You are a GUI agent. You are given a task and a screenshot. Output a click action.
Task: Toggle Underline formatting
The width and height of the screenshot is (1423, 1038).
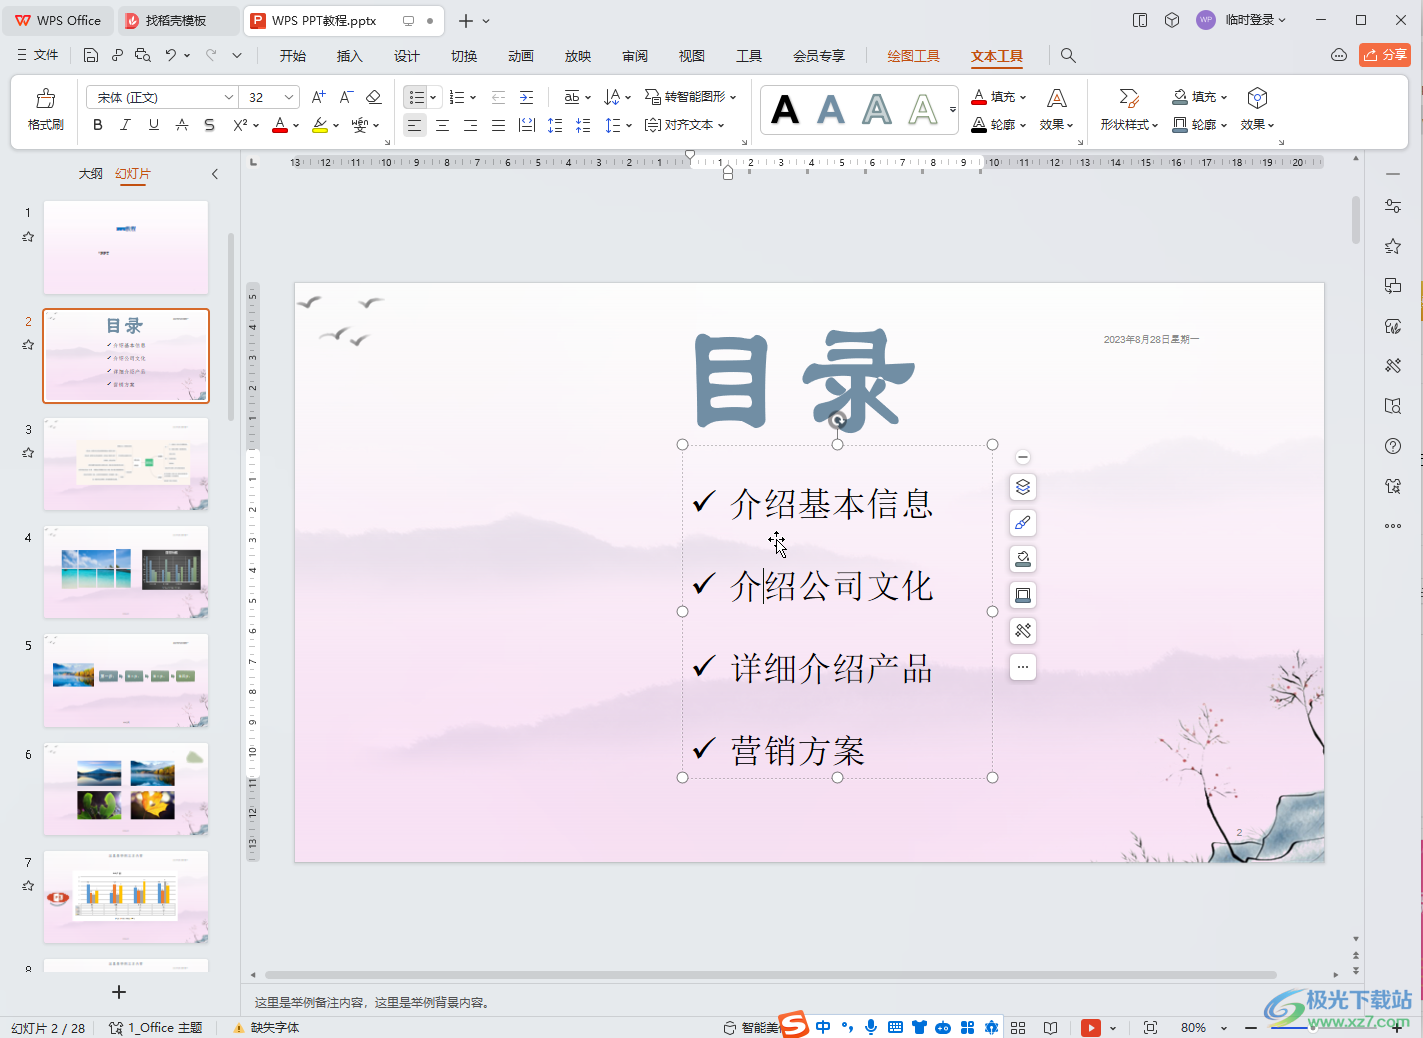[153, 125]
